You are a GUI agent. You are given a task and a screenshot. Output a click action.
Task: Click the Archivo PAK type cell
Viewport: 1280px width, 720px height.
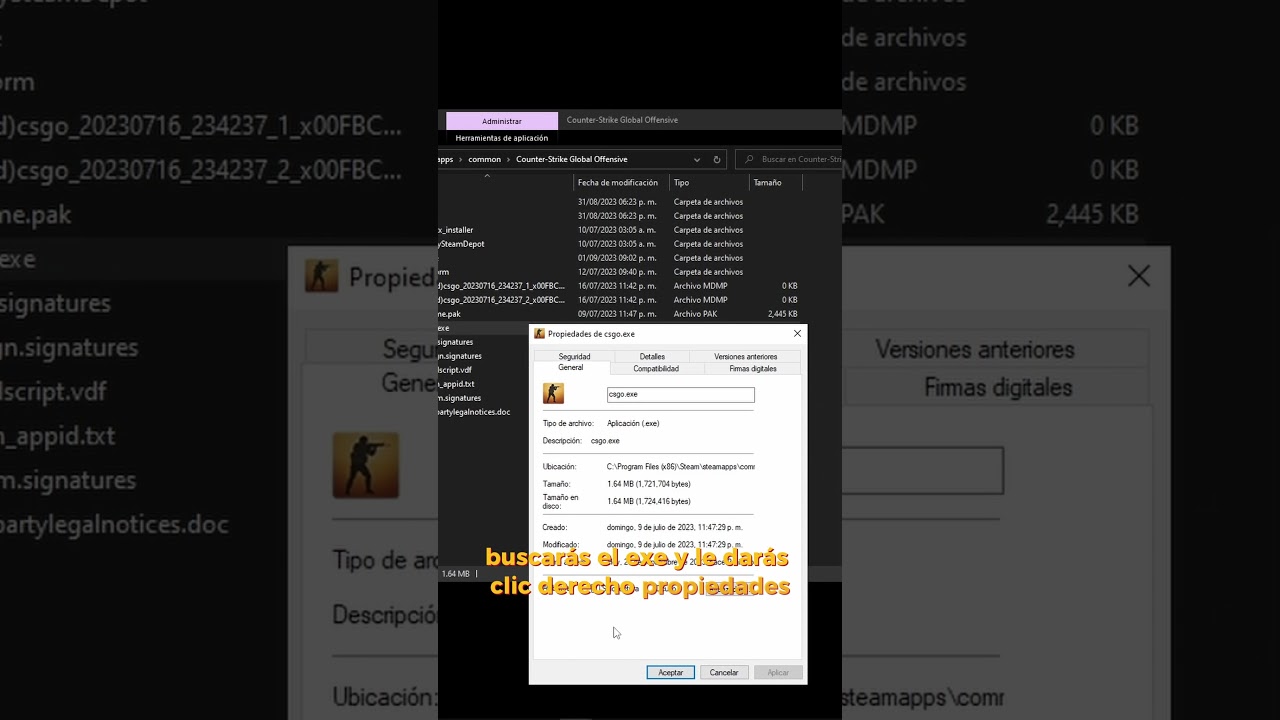tap(695, 314)
